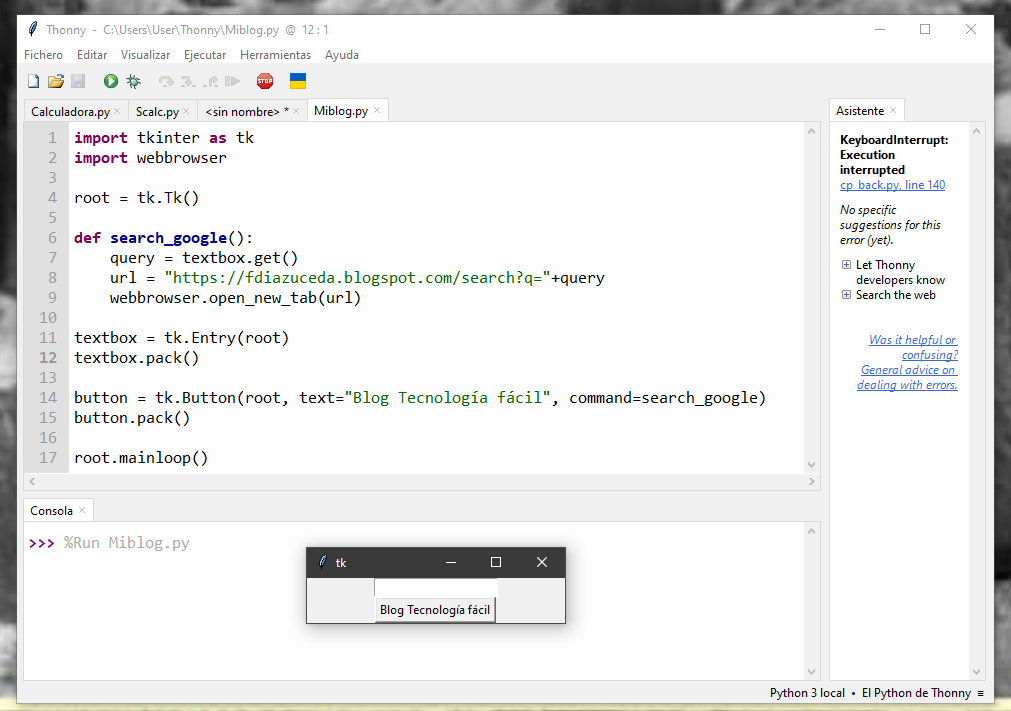Close the Scalc.py tab

pos(186,112)
